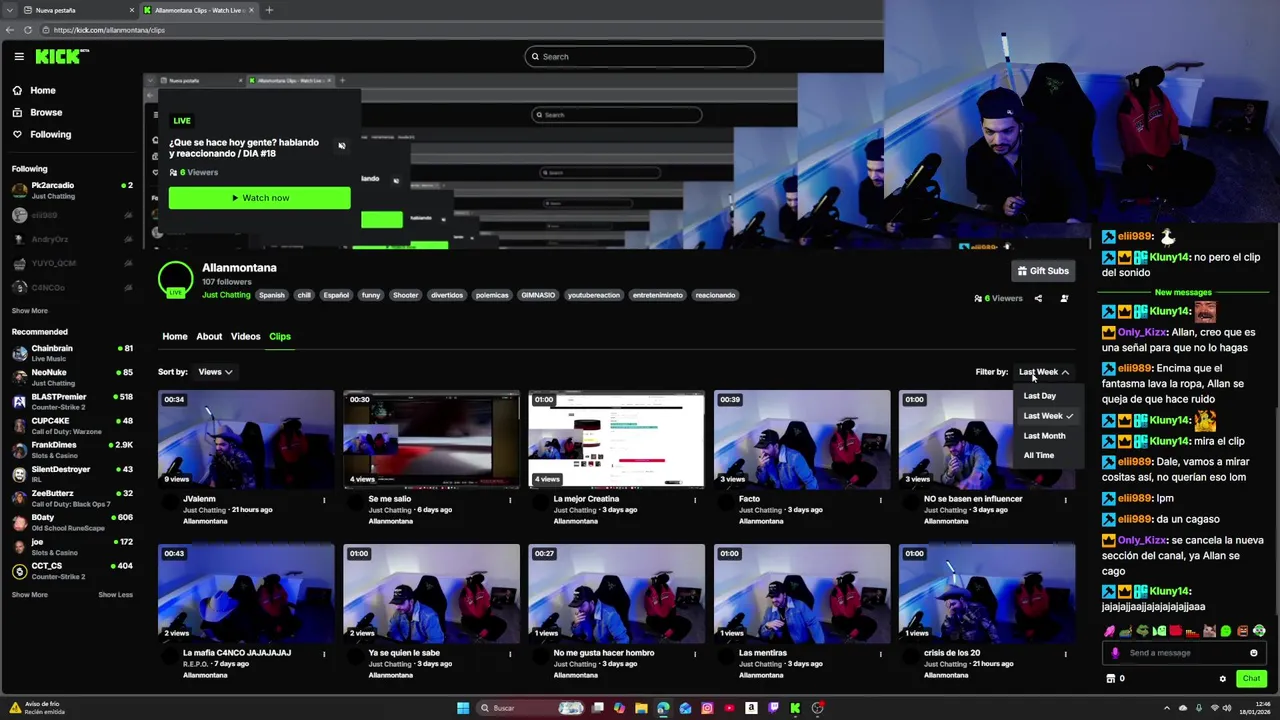Switch to the Home channel tab

175,337
